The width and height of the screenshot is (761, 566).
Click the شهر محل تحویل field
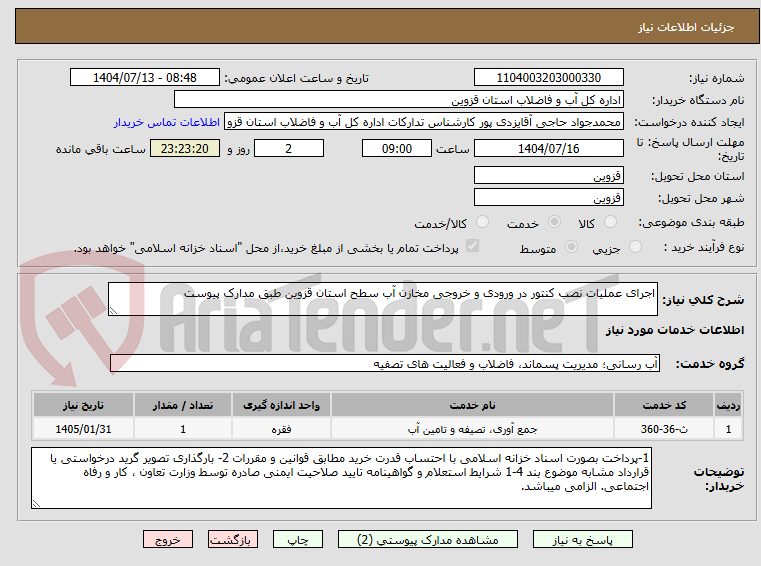tap(548, 198)
